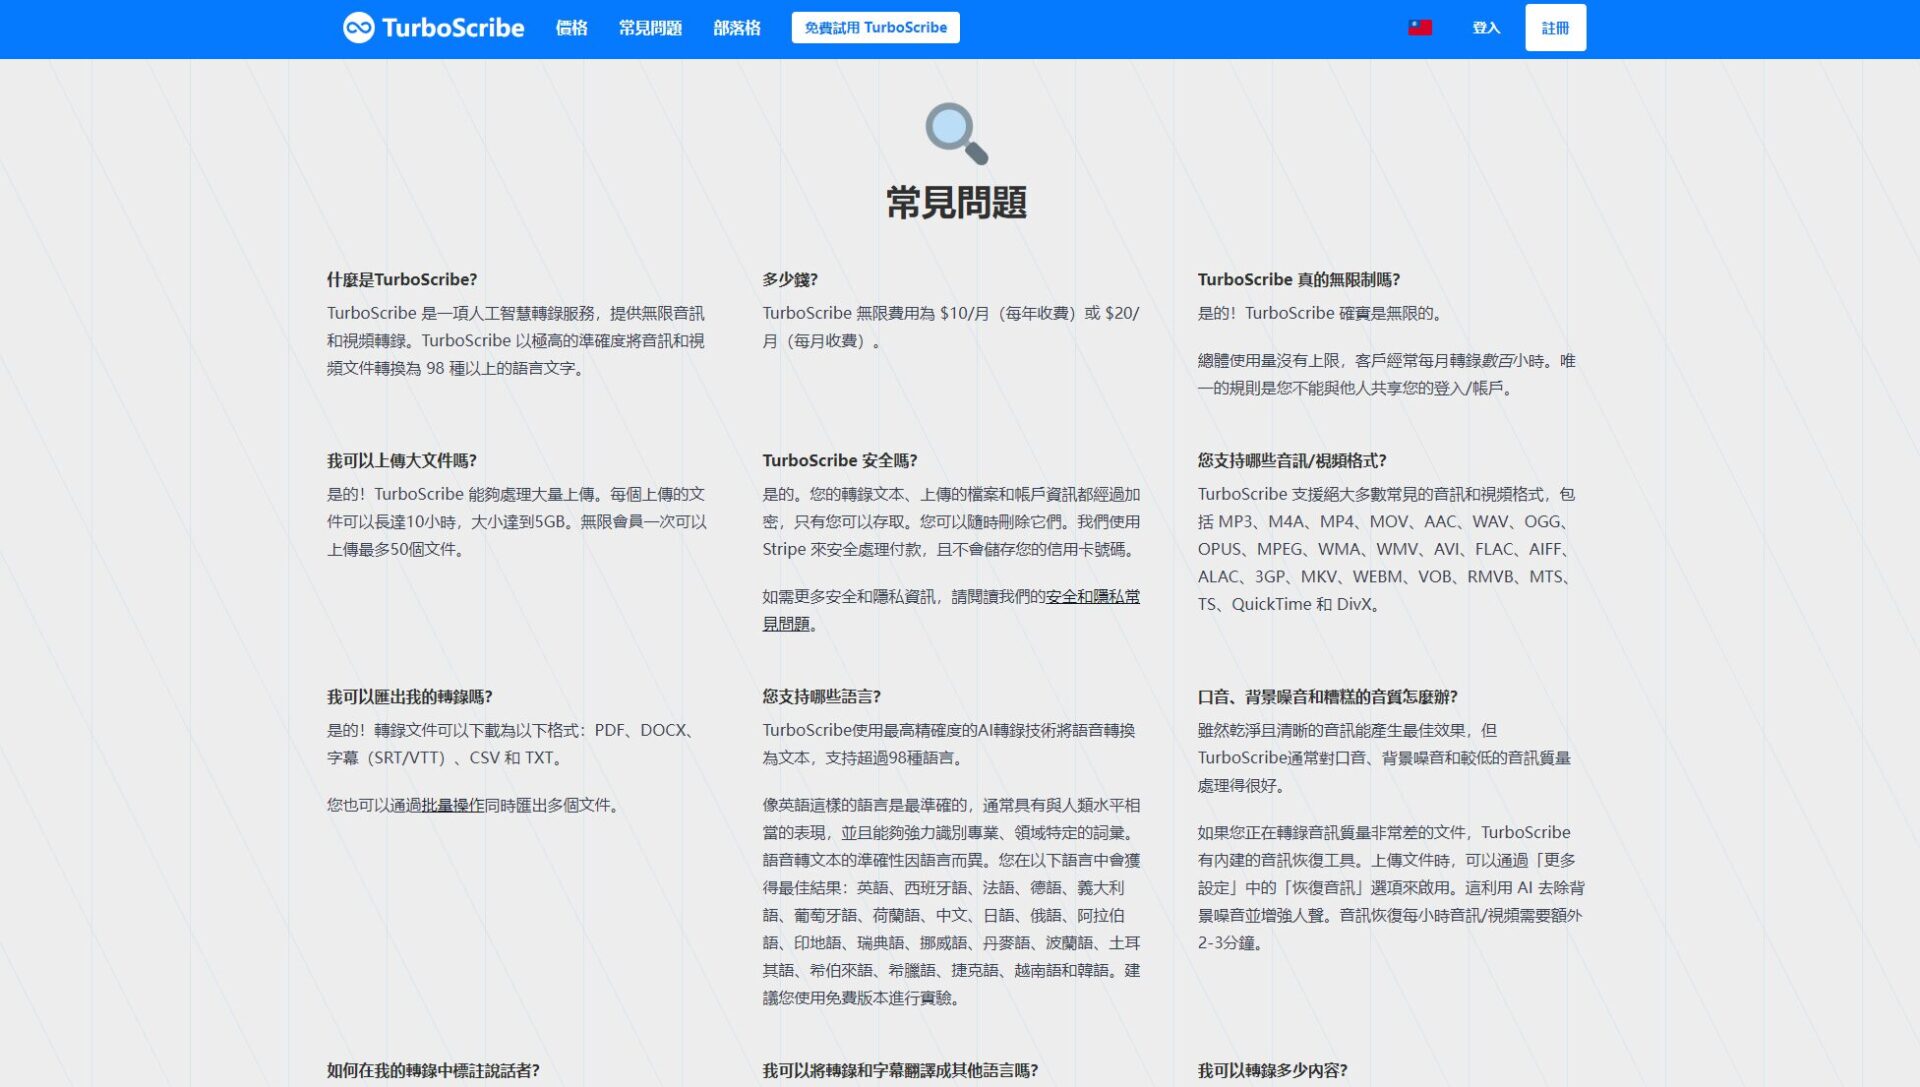
Task: Open the 部落格 page
Action: [x=738, y=28]
